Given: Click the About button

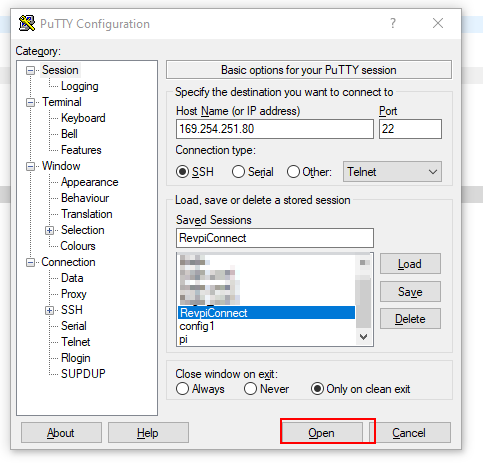Looking at the screenshot, I should (x=61, y=433).
